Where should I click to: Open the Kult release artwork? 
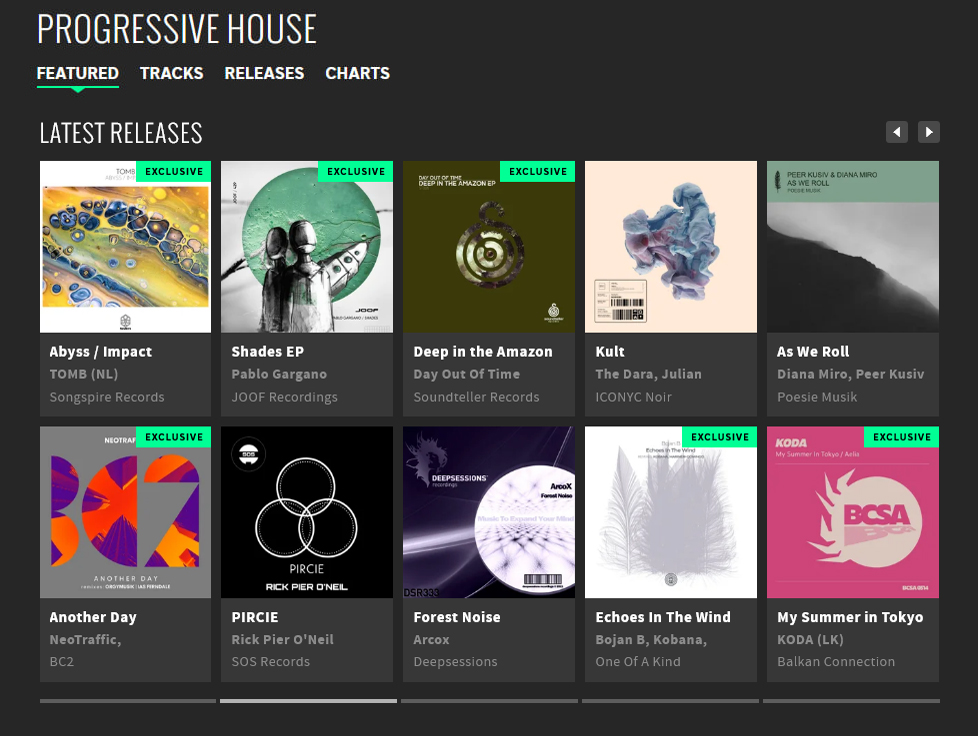671,247
